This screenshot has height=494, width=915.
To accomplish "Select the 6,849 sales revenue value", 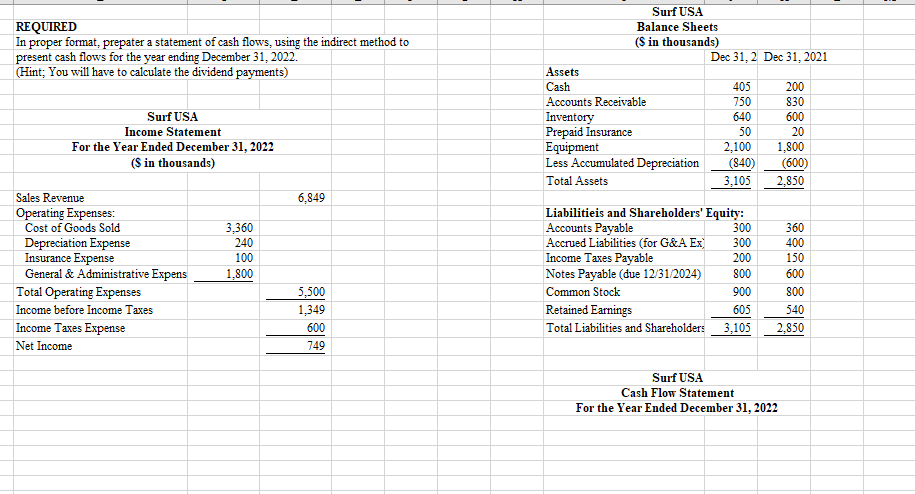I will (312, 198).
